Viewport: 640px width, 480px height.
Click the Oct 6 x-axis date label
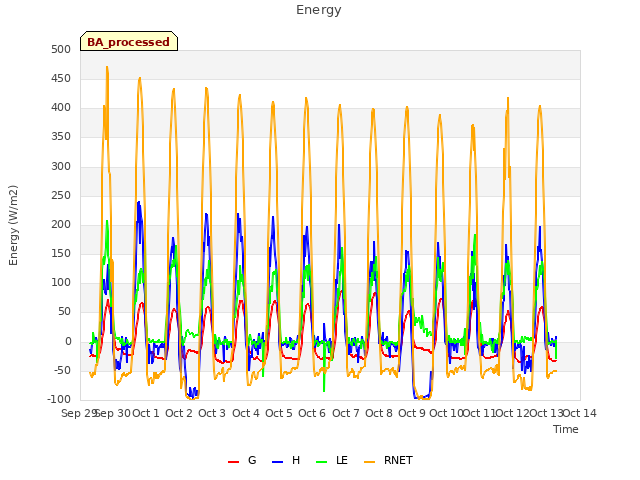coord(312,413)
